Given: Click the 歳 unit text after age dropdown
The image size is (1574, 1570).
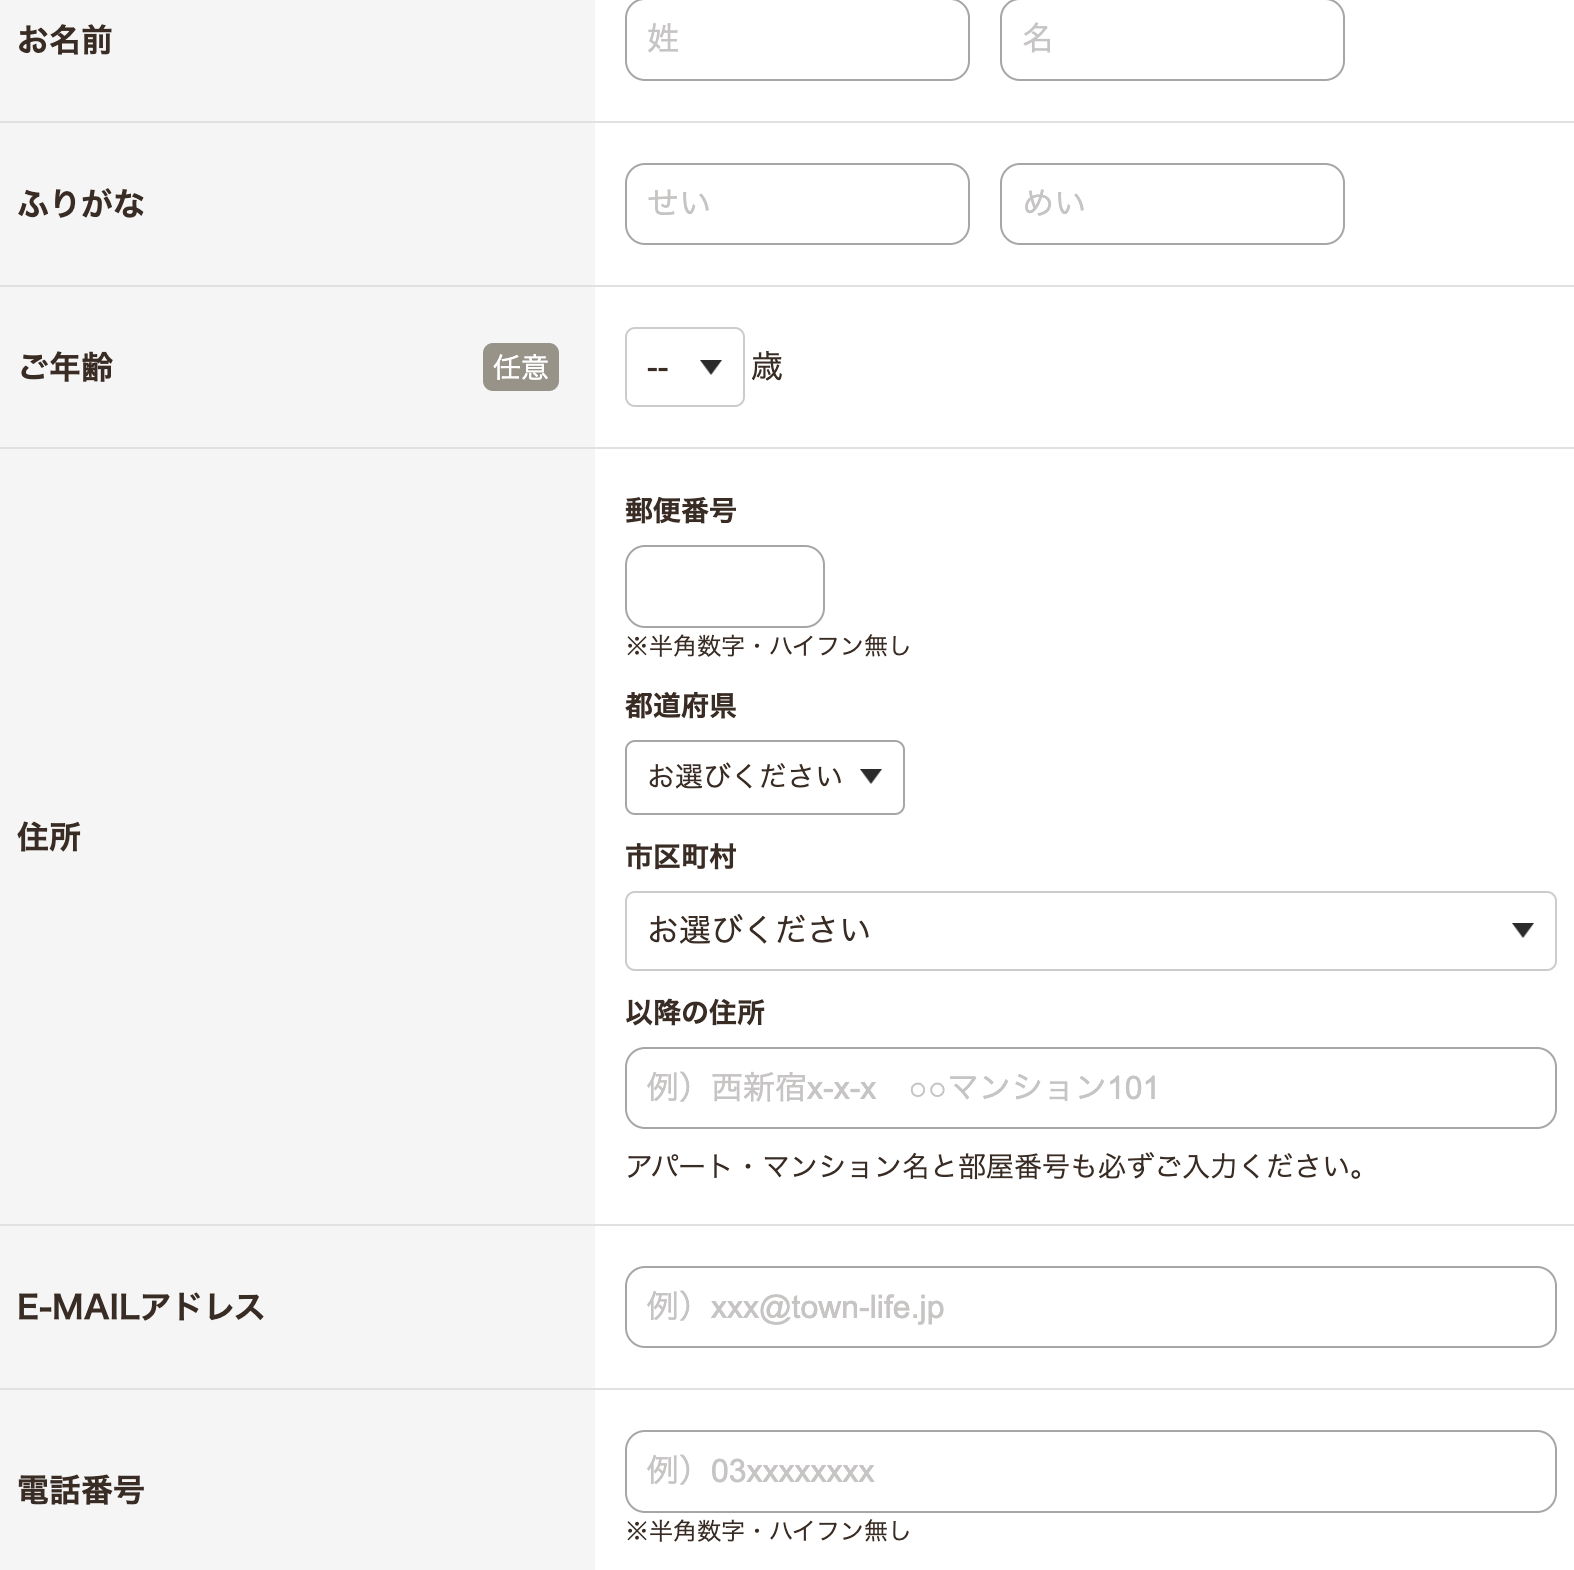Looking at the screenshot, I should (767, 367).
